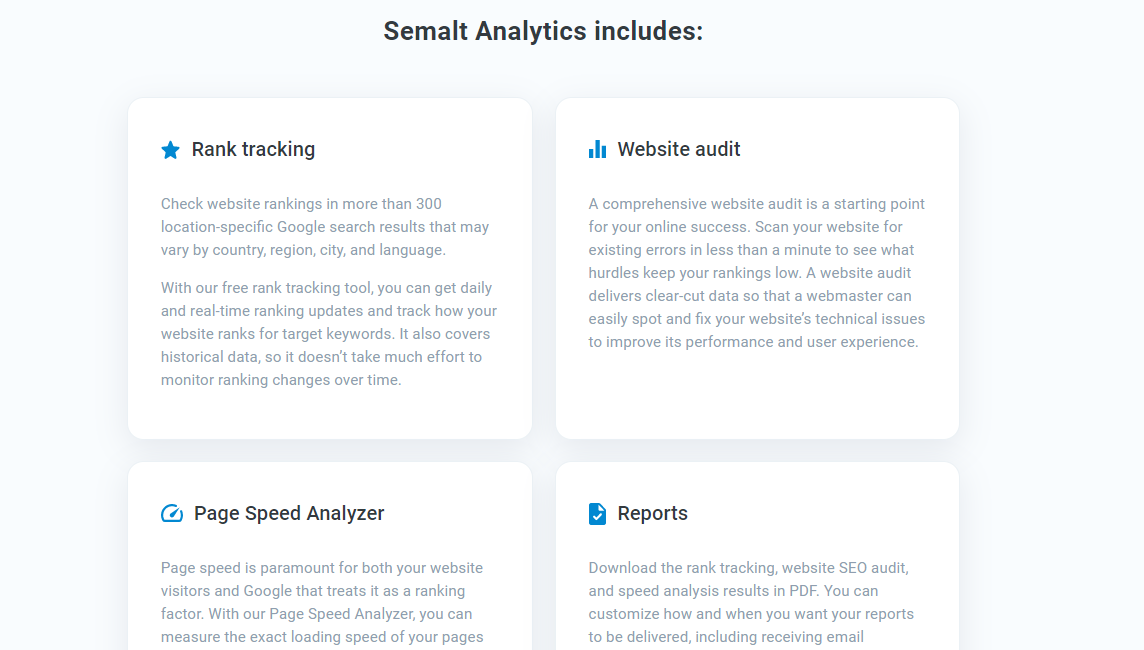
Task: Click the Semalt Analytics includes title
Action: tap(543, 31)
